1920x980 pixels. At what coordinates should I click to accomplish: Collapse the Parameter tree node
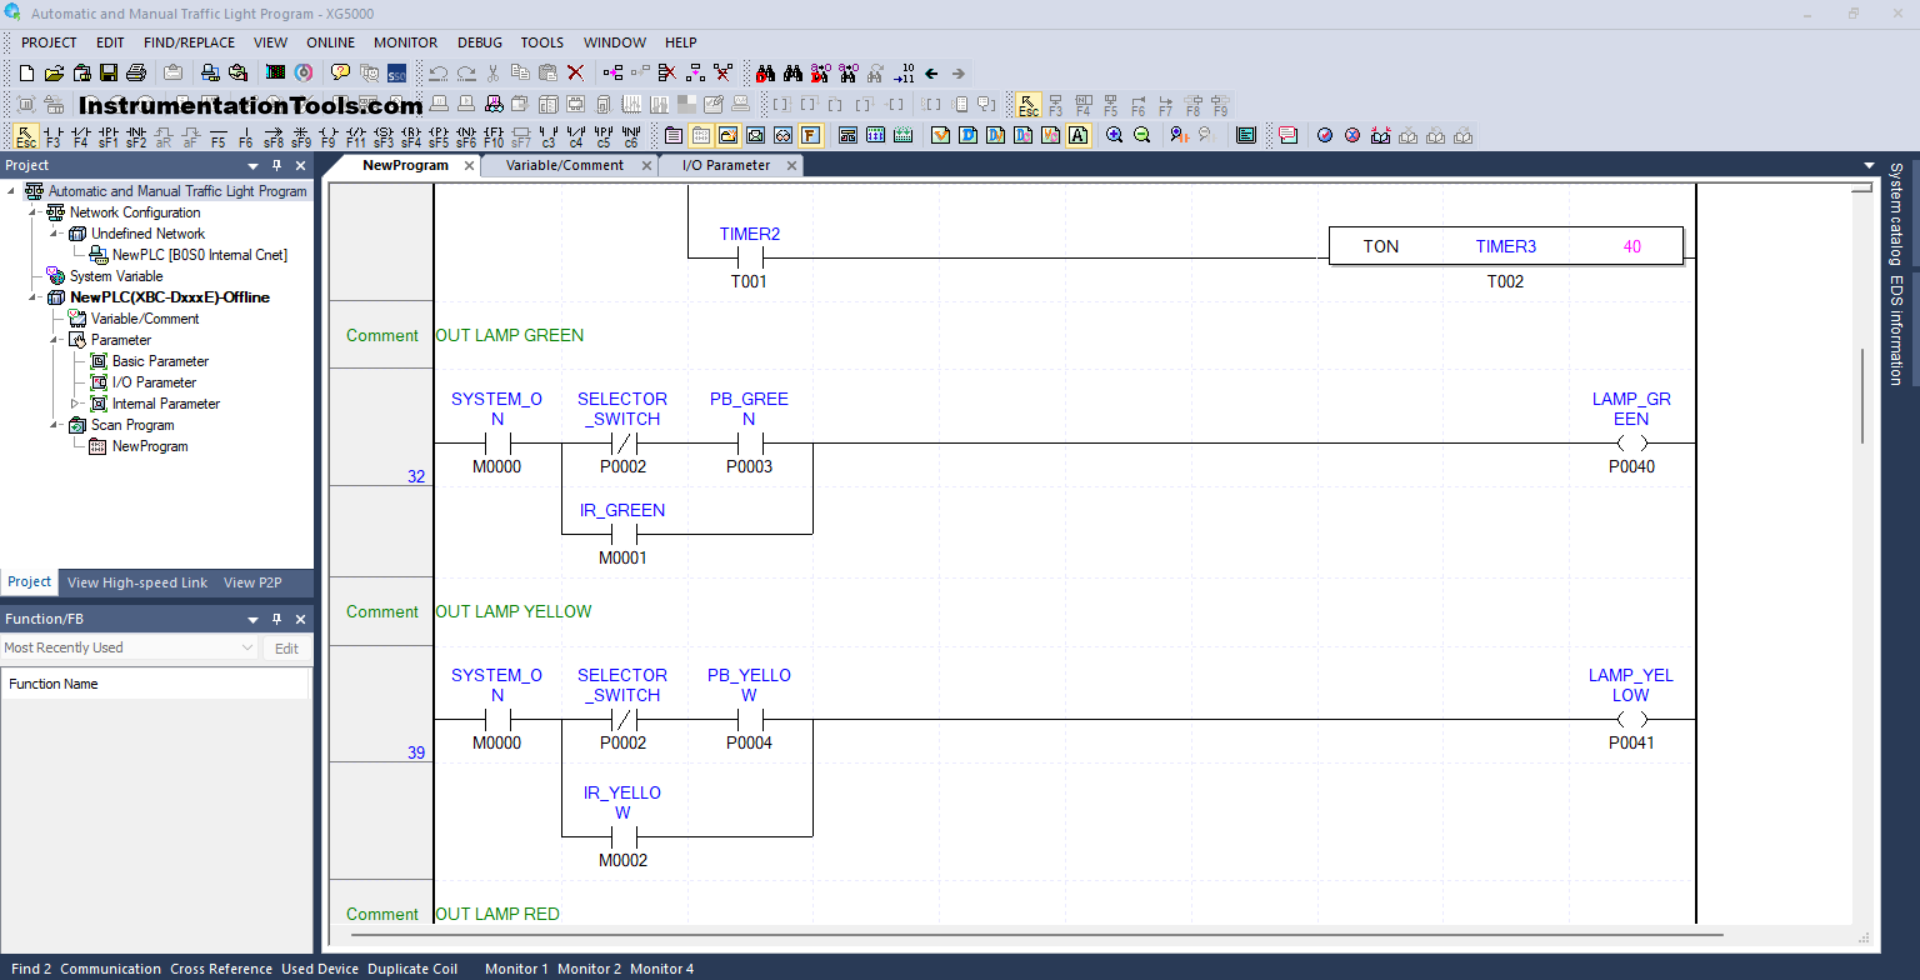click(54, 340)
